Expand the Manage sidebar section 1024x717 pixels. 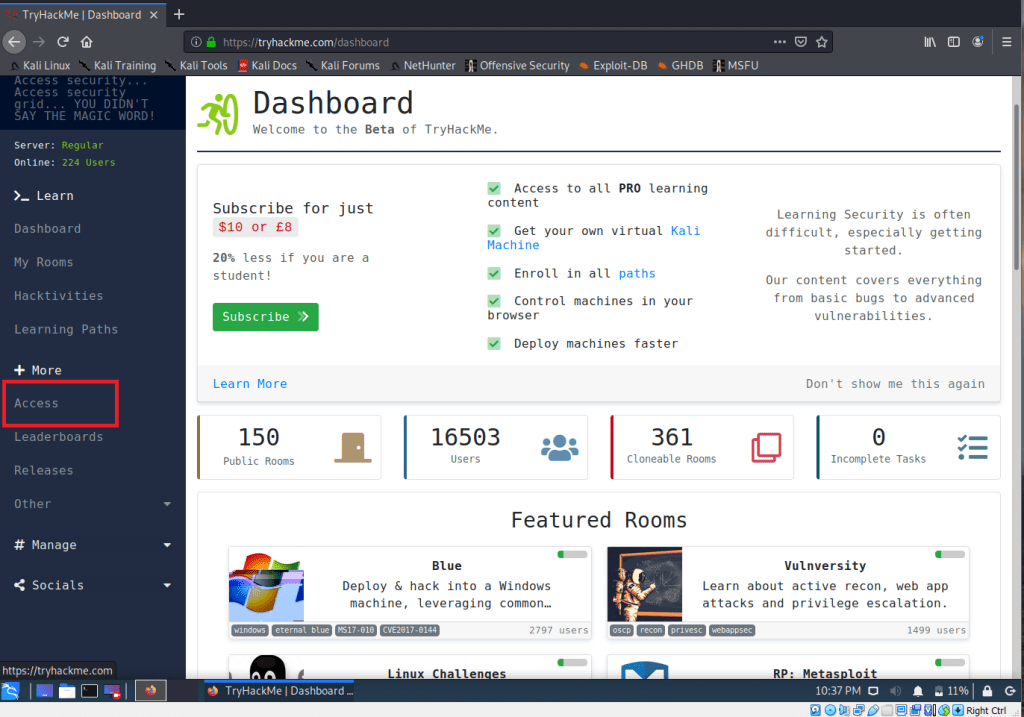coord(167,545)
